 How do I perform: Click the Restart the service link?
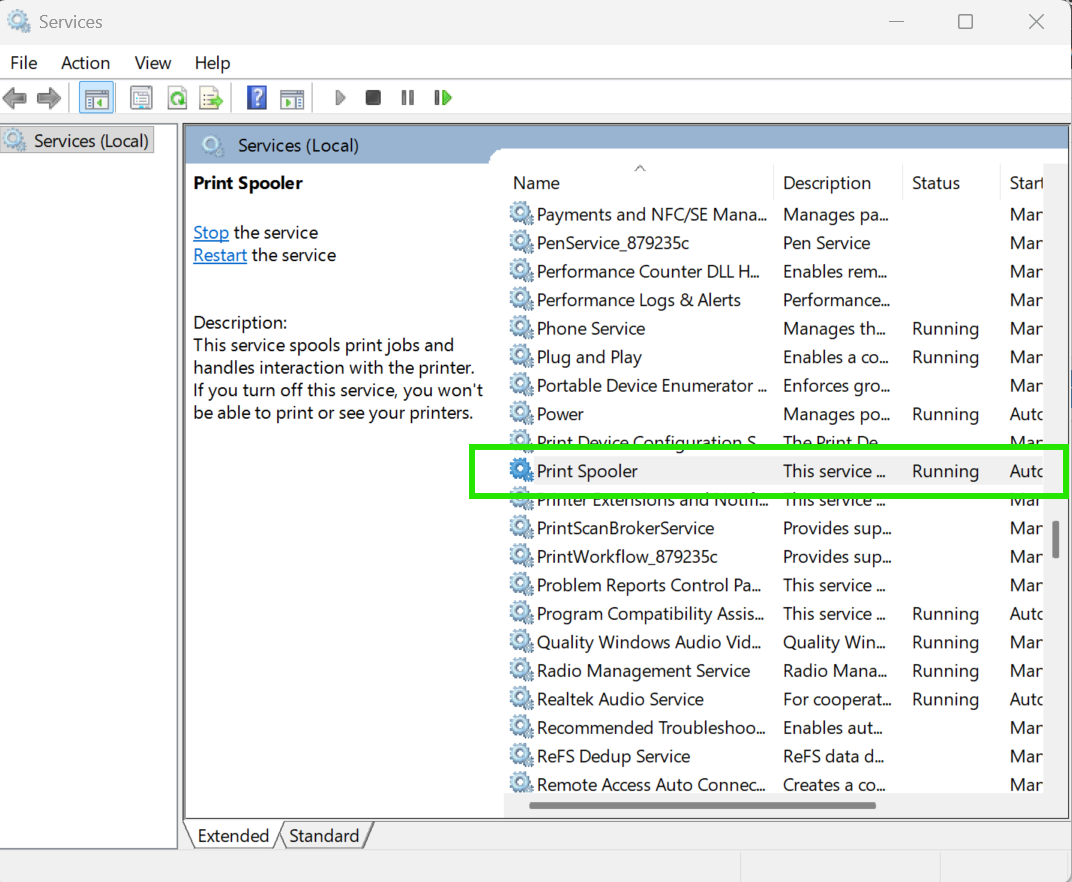pyautogui.click(x=219, y=255)
